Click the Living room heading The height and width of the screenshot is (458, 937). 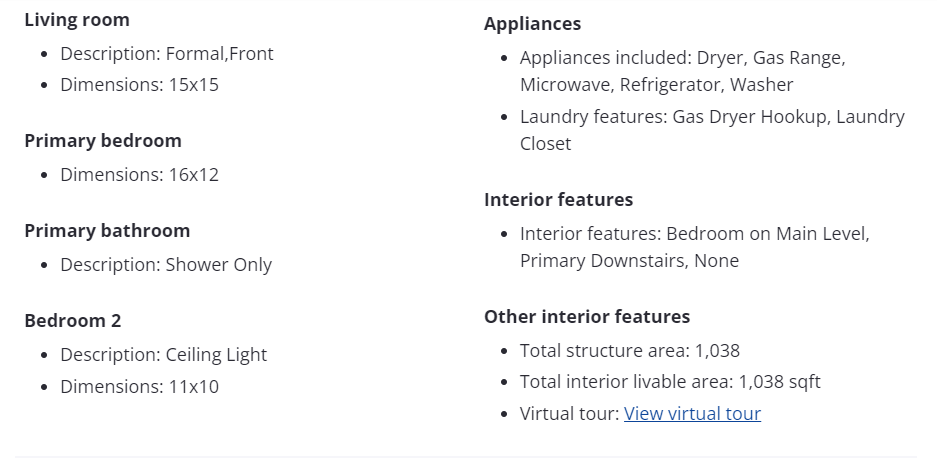pyautogui.click(x=77, y=20)
